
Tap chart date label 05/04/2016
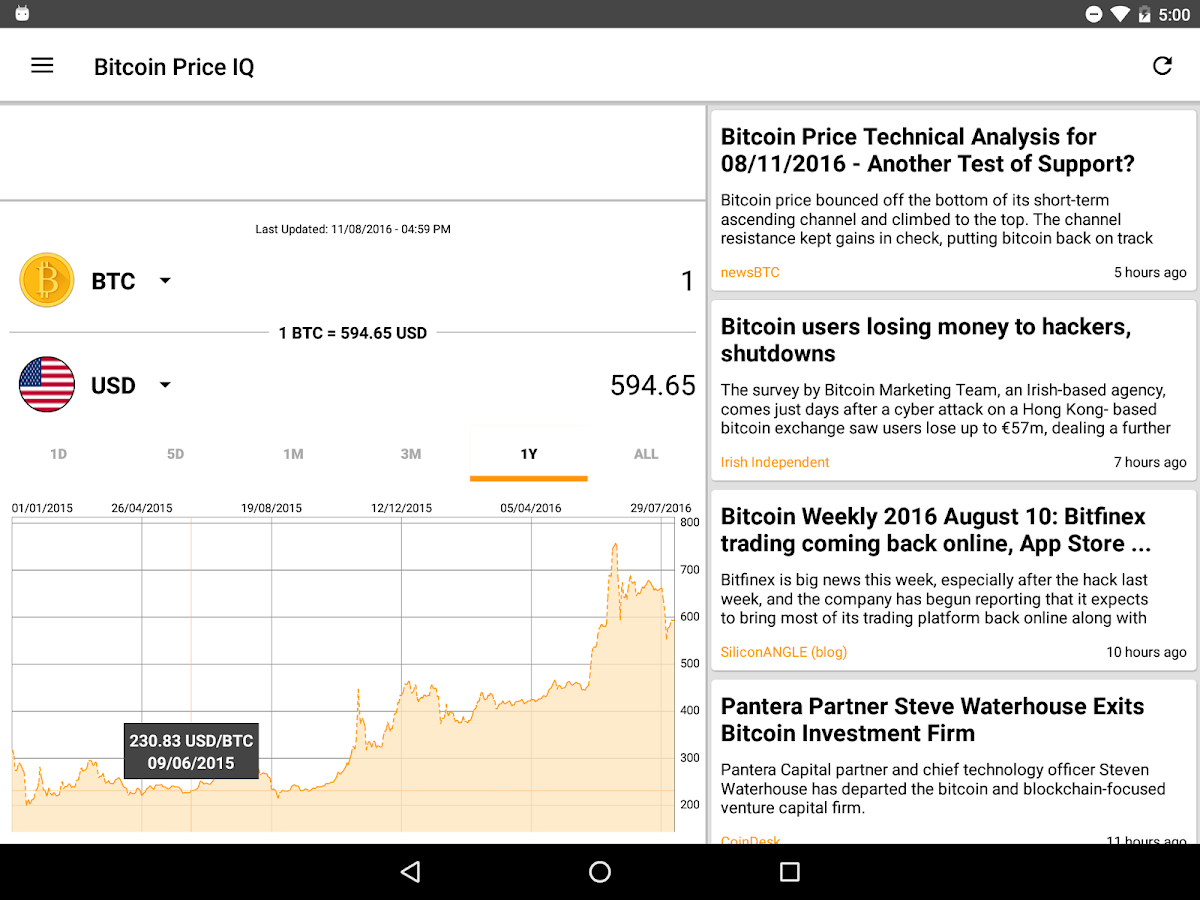(531, 508)
